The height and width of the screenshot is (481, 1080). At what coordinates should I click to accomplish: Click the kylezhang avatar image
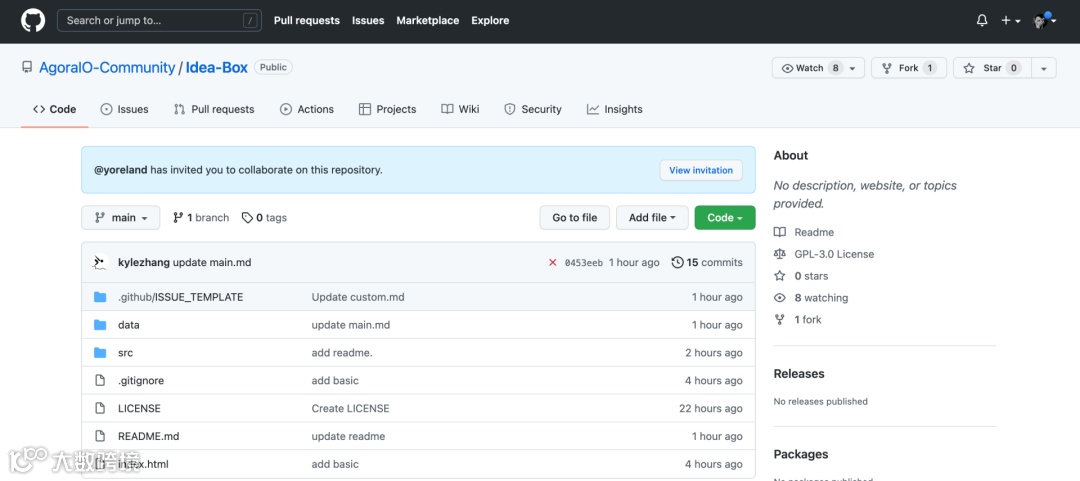click(x=101, y=262)
